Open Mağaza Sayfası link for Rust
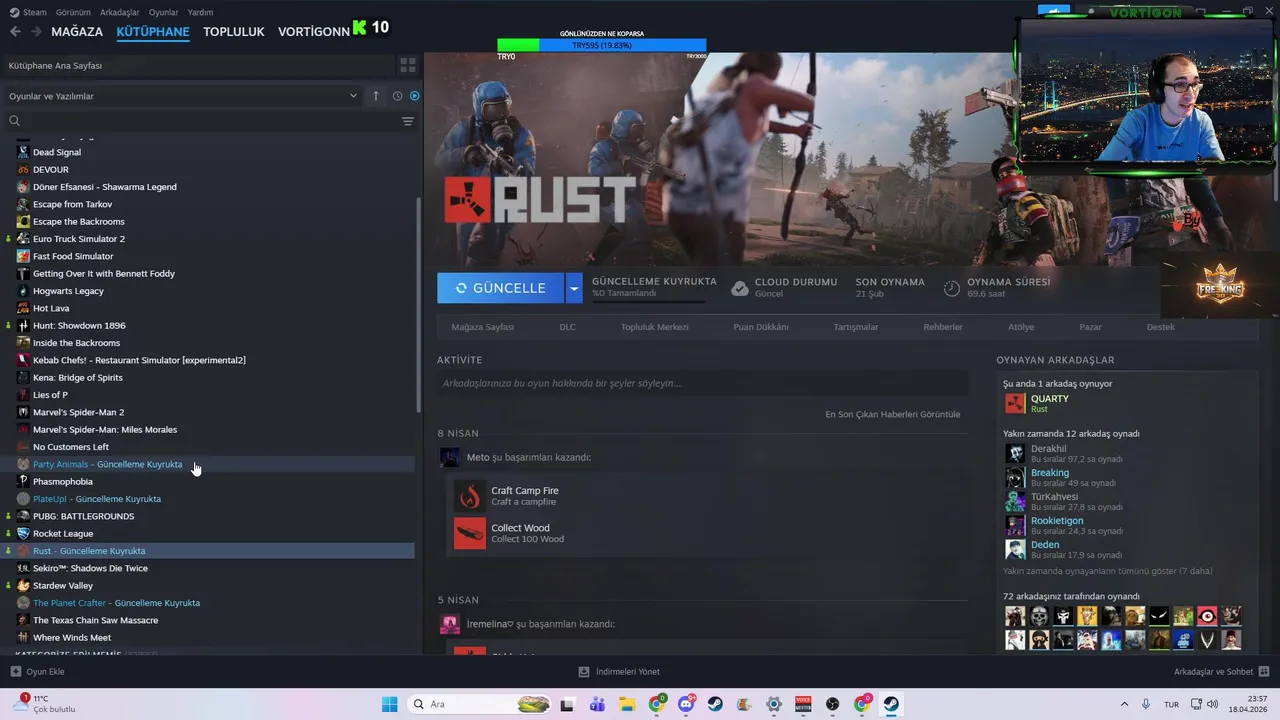1280x720 pixels. 482,327
